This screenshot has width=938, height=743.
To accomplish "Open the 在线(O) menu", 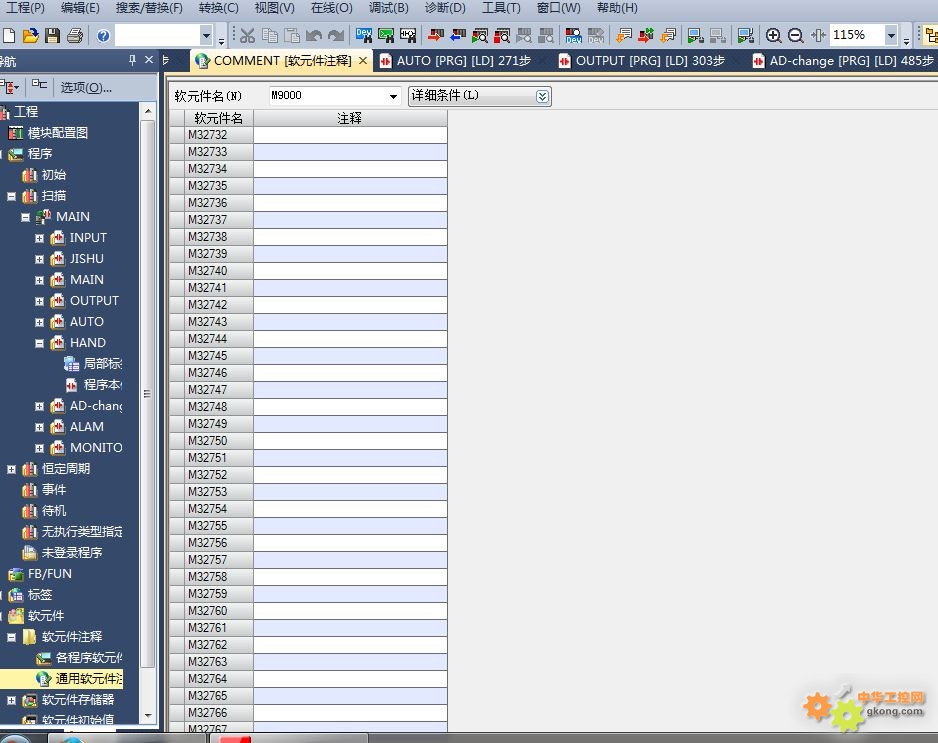I will 331,8.
